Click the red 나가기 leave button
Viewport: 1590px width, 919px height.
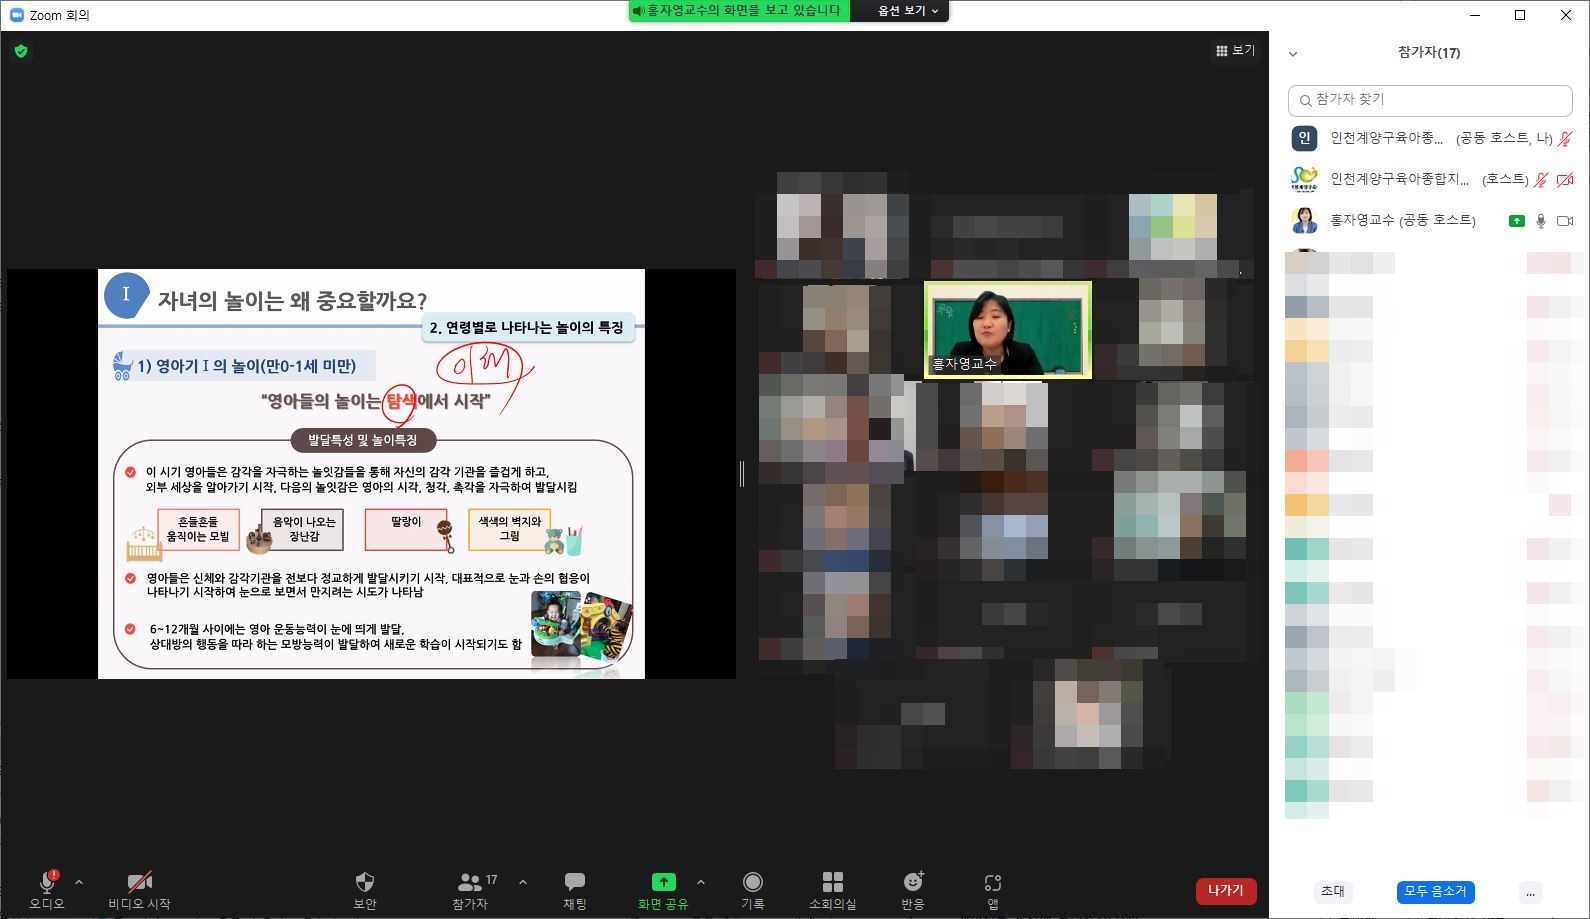1225,890
